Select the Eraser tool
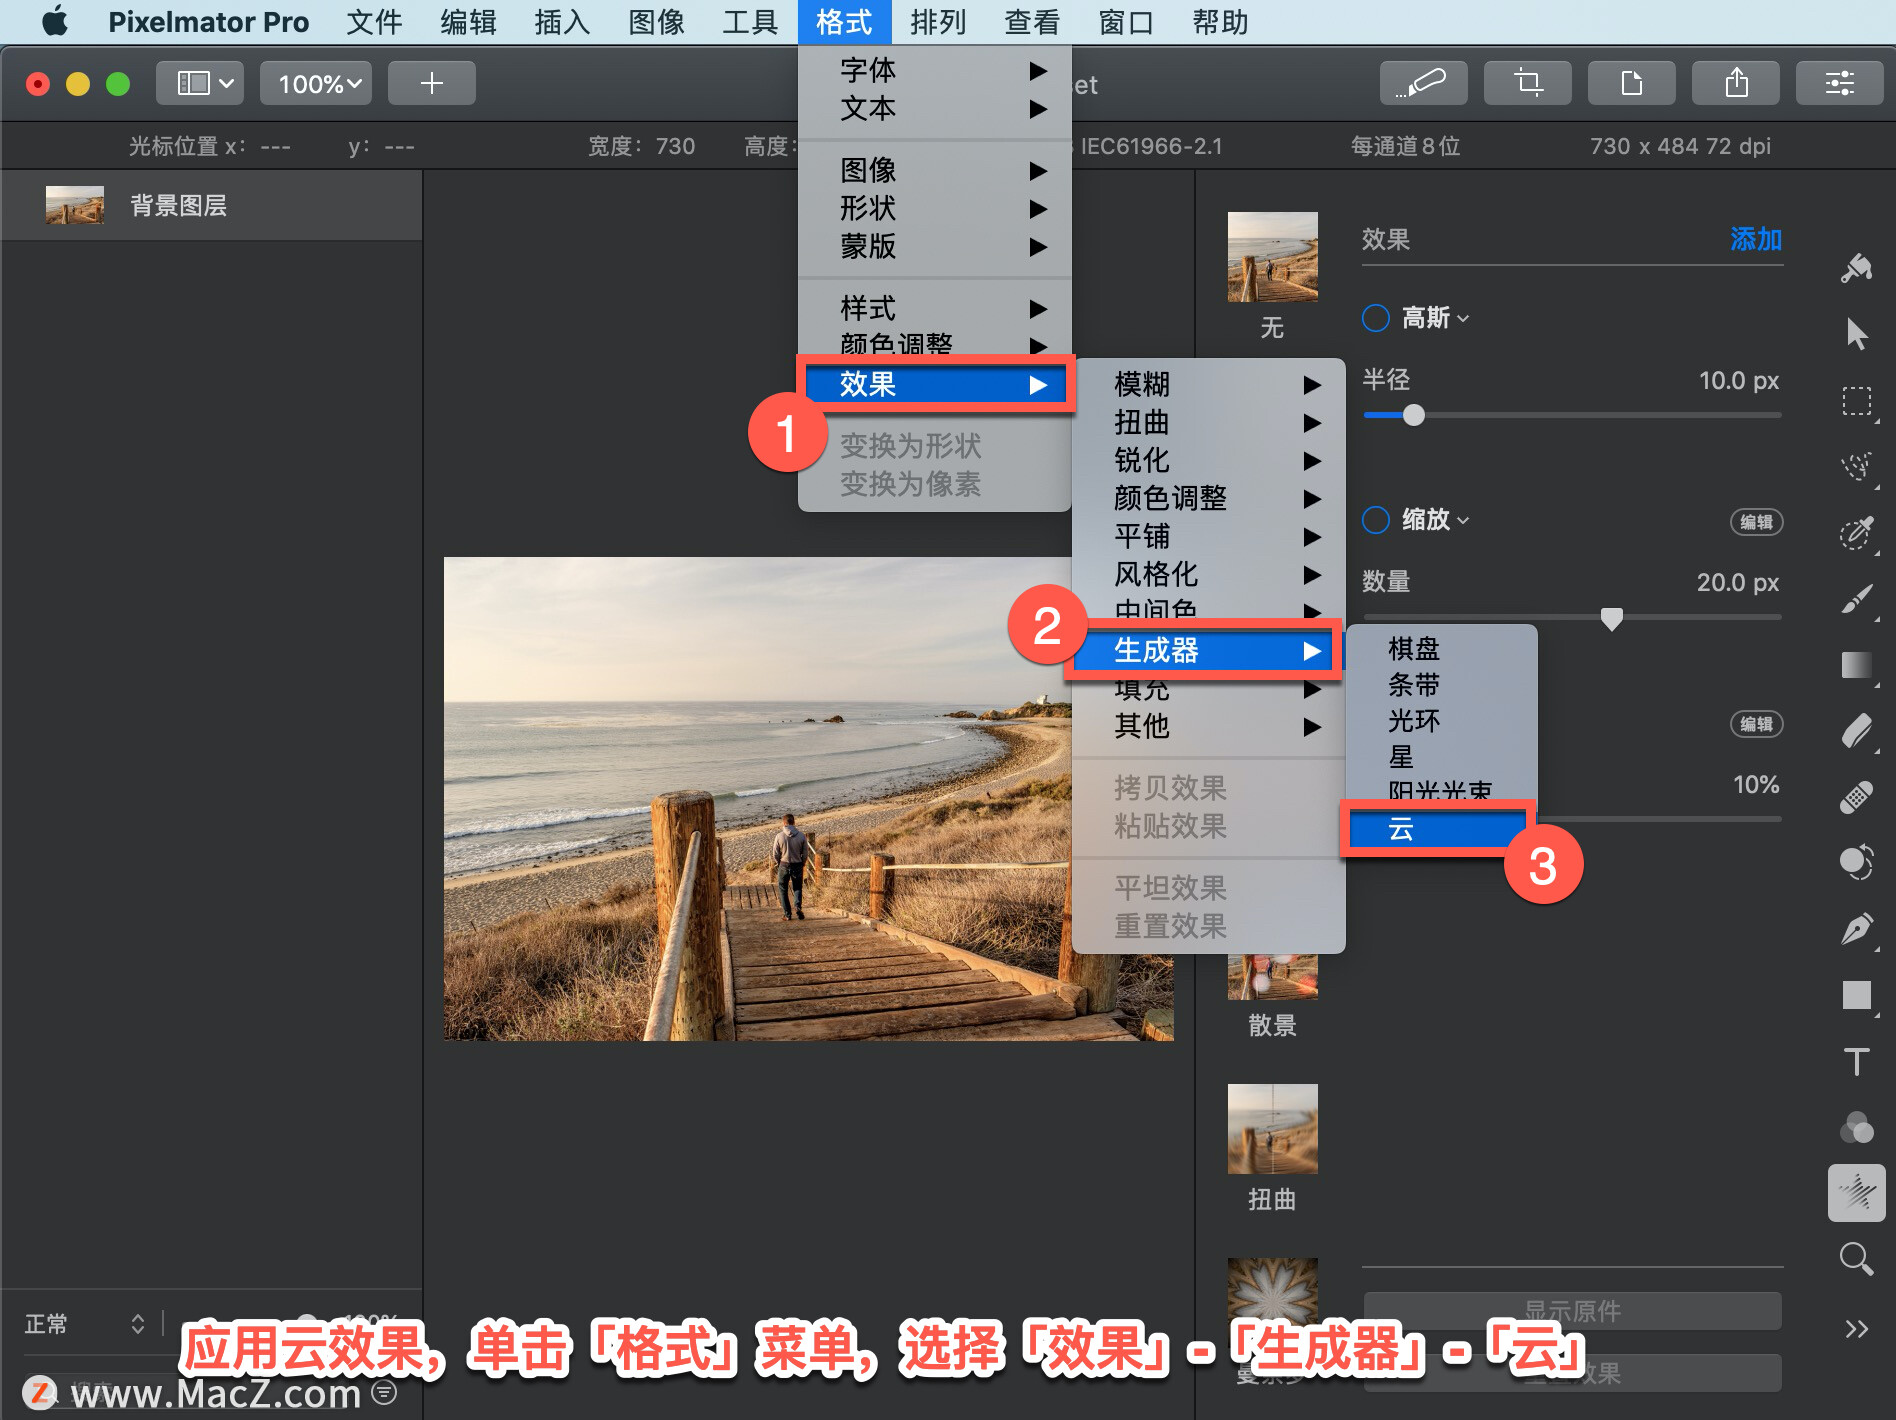The image size is (1896, 1420). tap(1857, 731)
